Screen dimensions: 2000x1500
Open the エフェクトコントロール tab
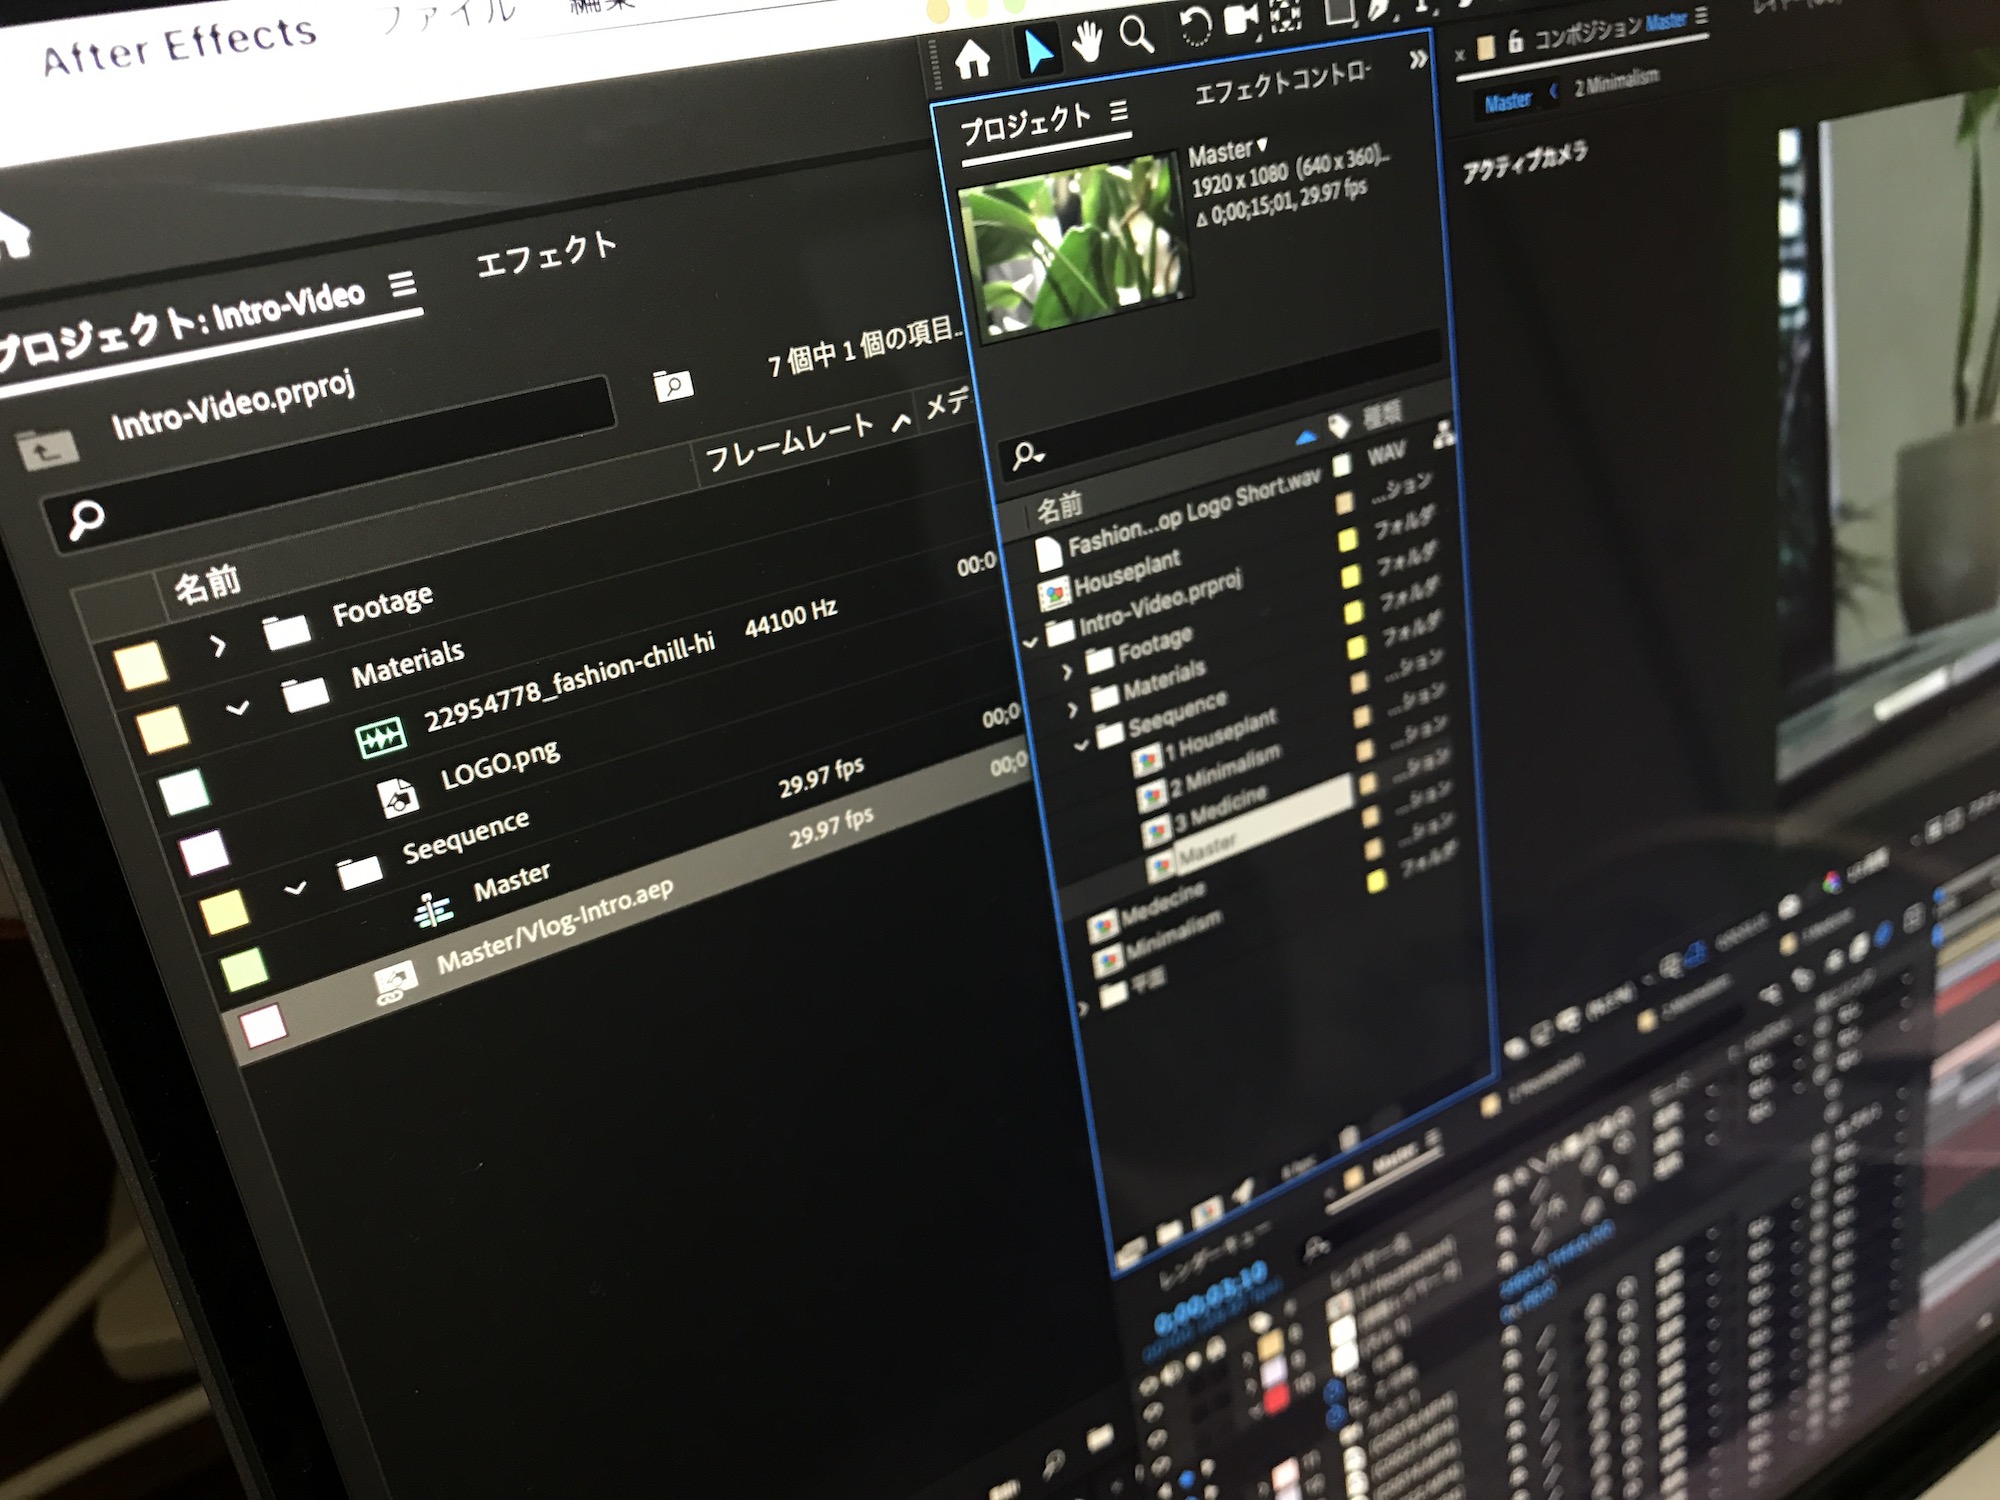coord(1282,82)
